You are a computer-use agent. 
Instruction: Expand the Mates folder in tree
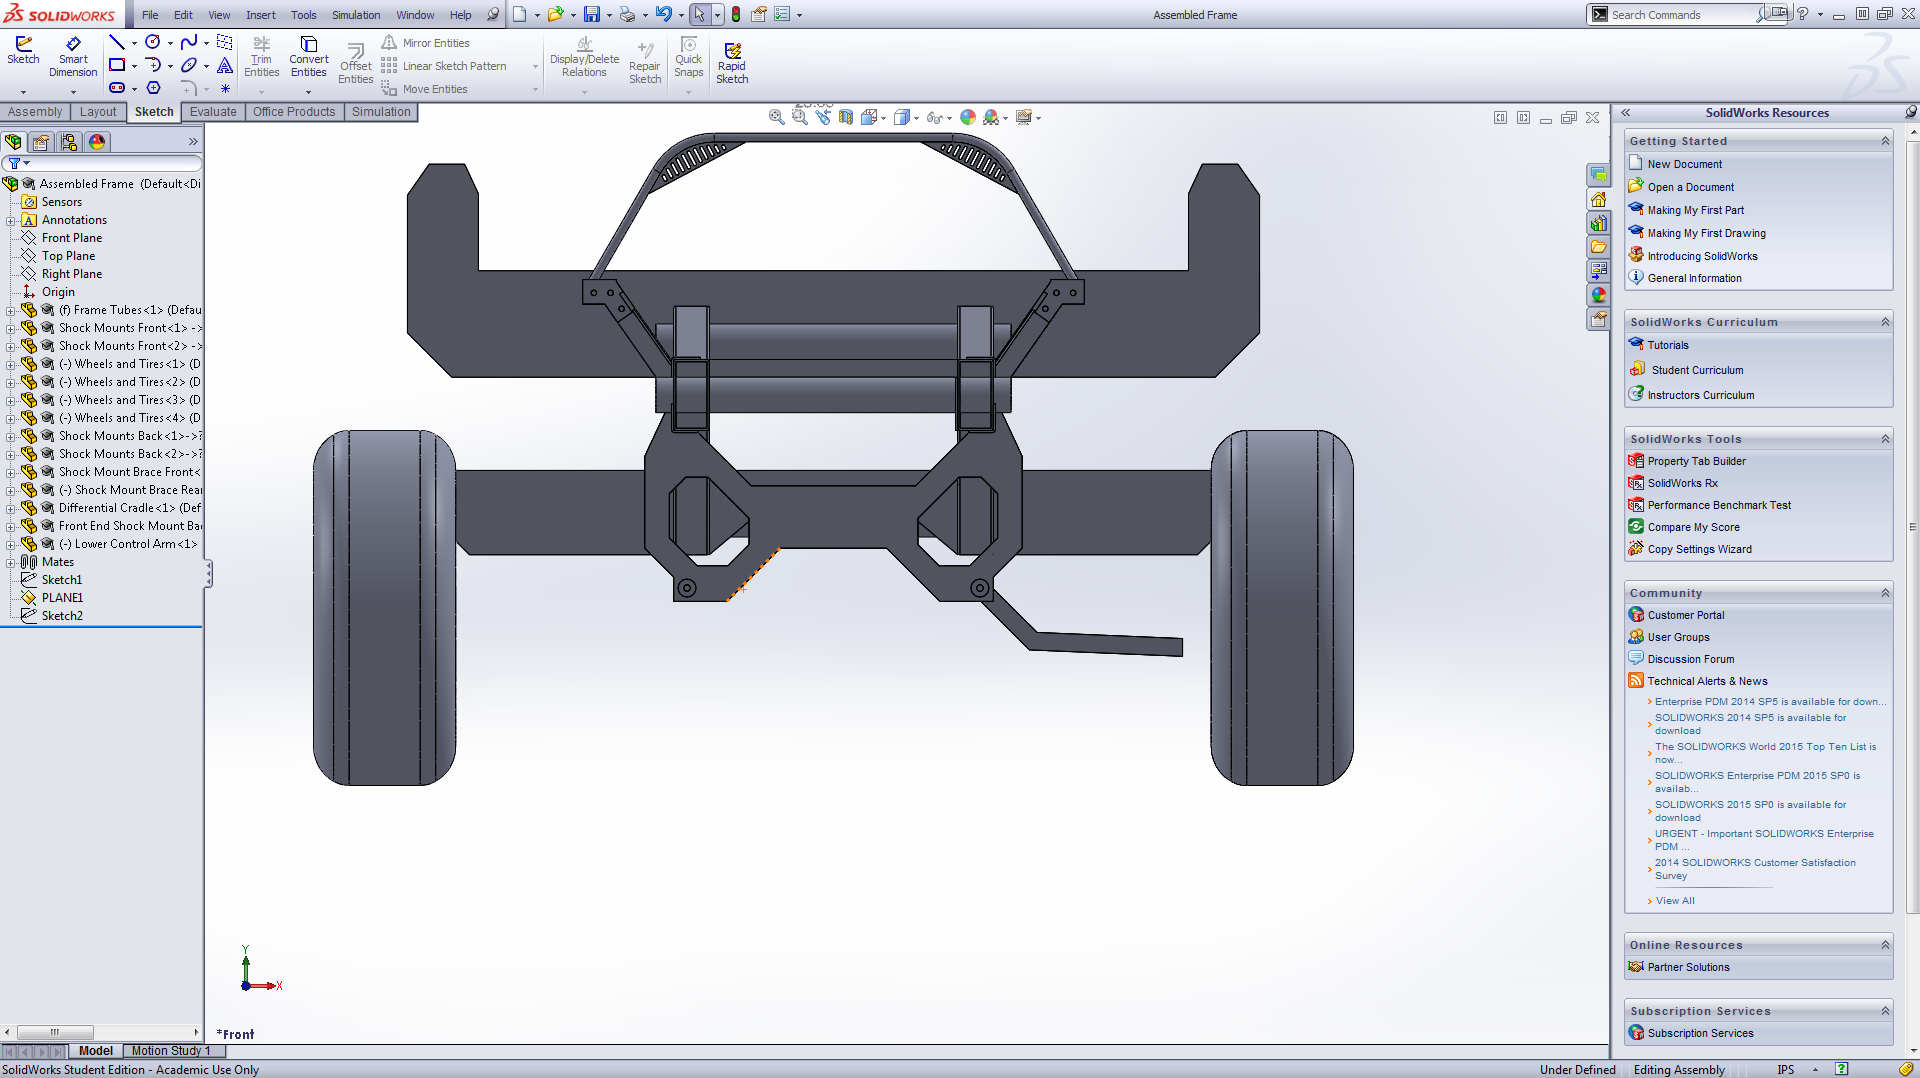pyautogui.click(x=11, y=562)
